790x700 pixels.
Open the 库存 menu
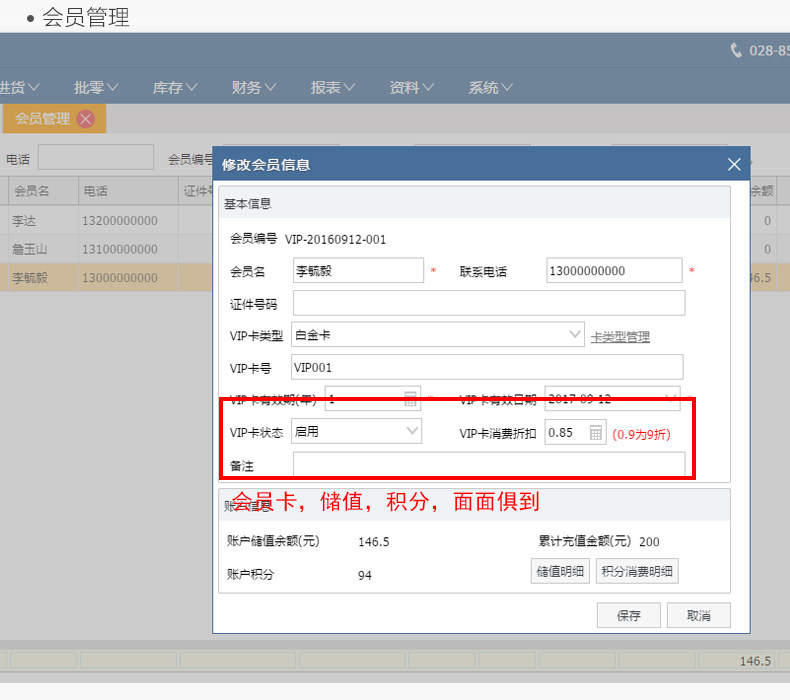[x=175, y=87]
